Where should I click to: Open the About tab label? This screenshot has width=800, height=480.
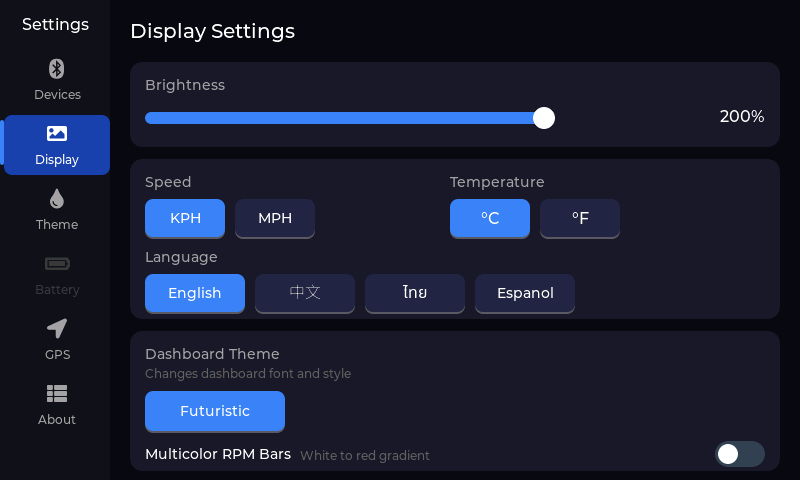pyautogui.click(x=57, y=420)
